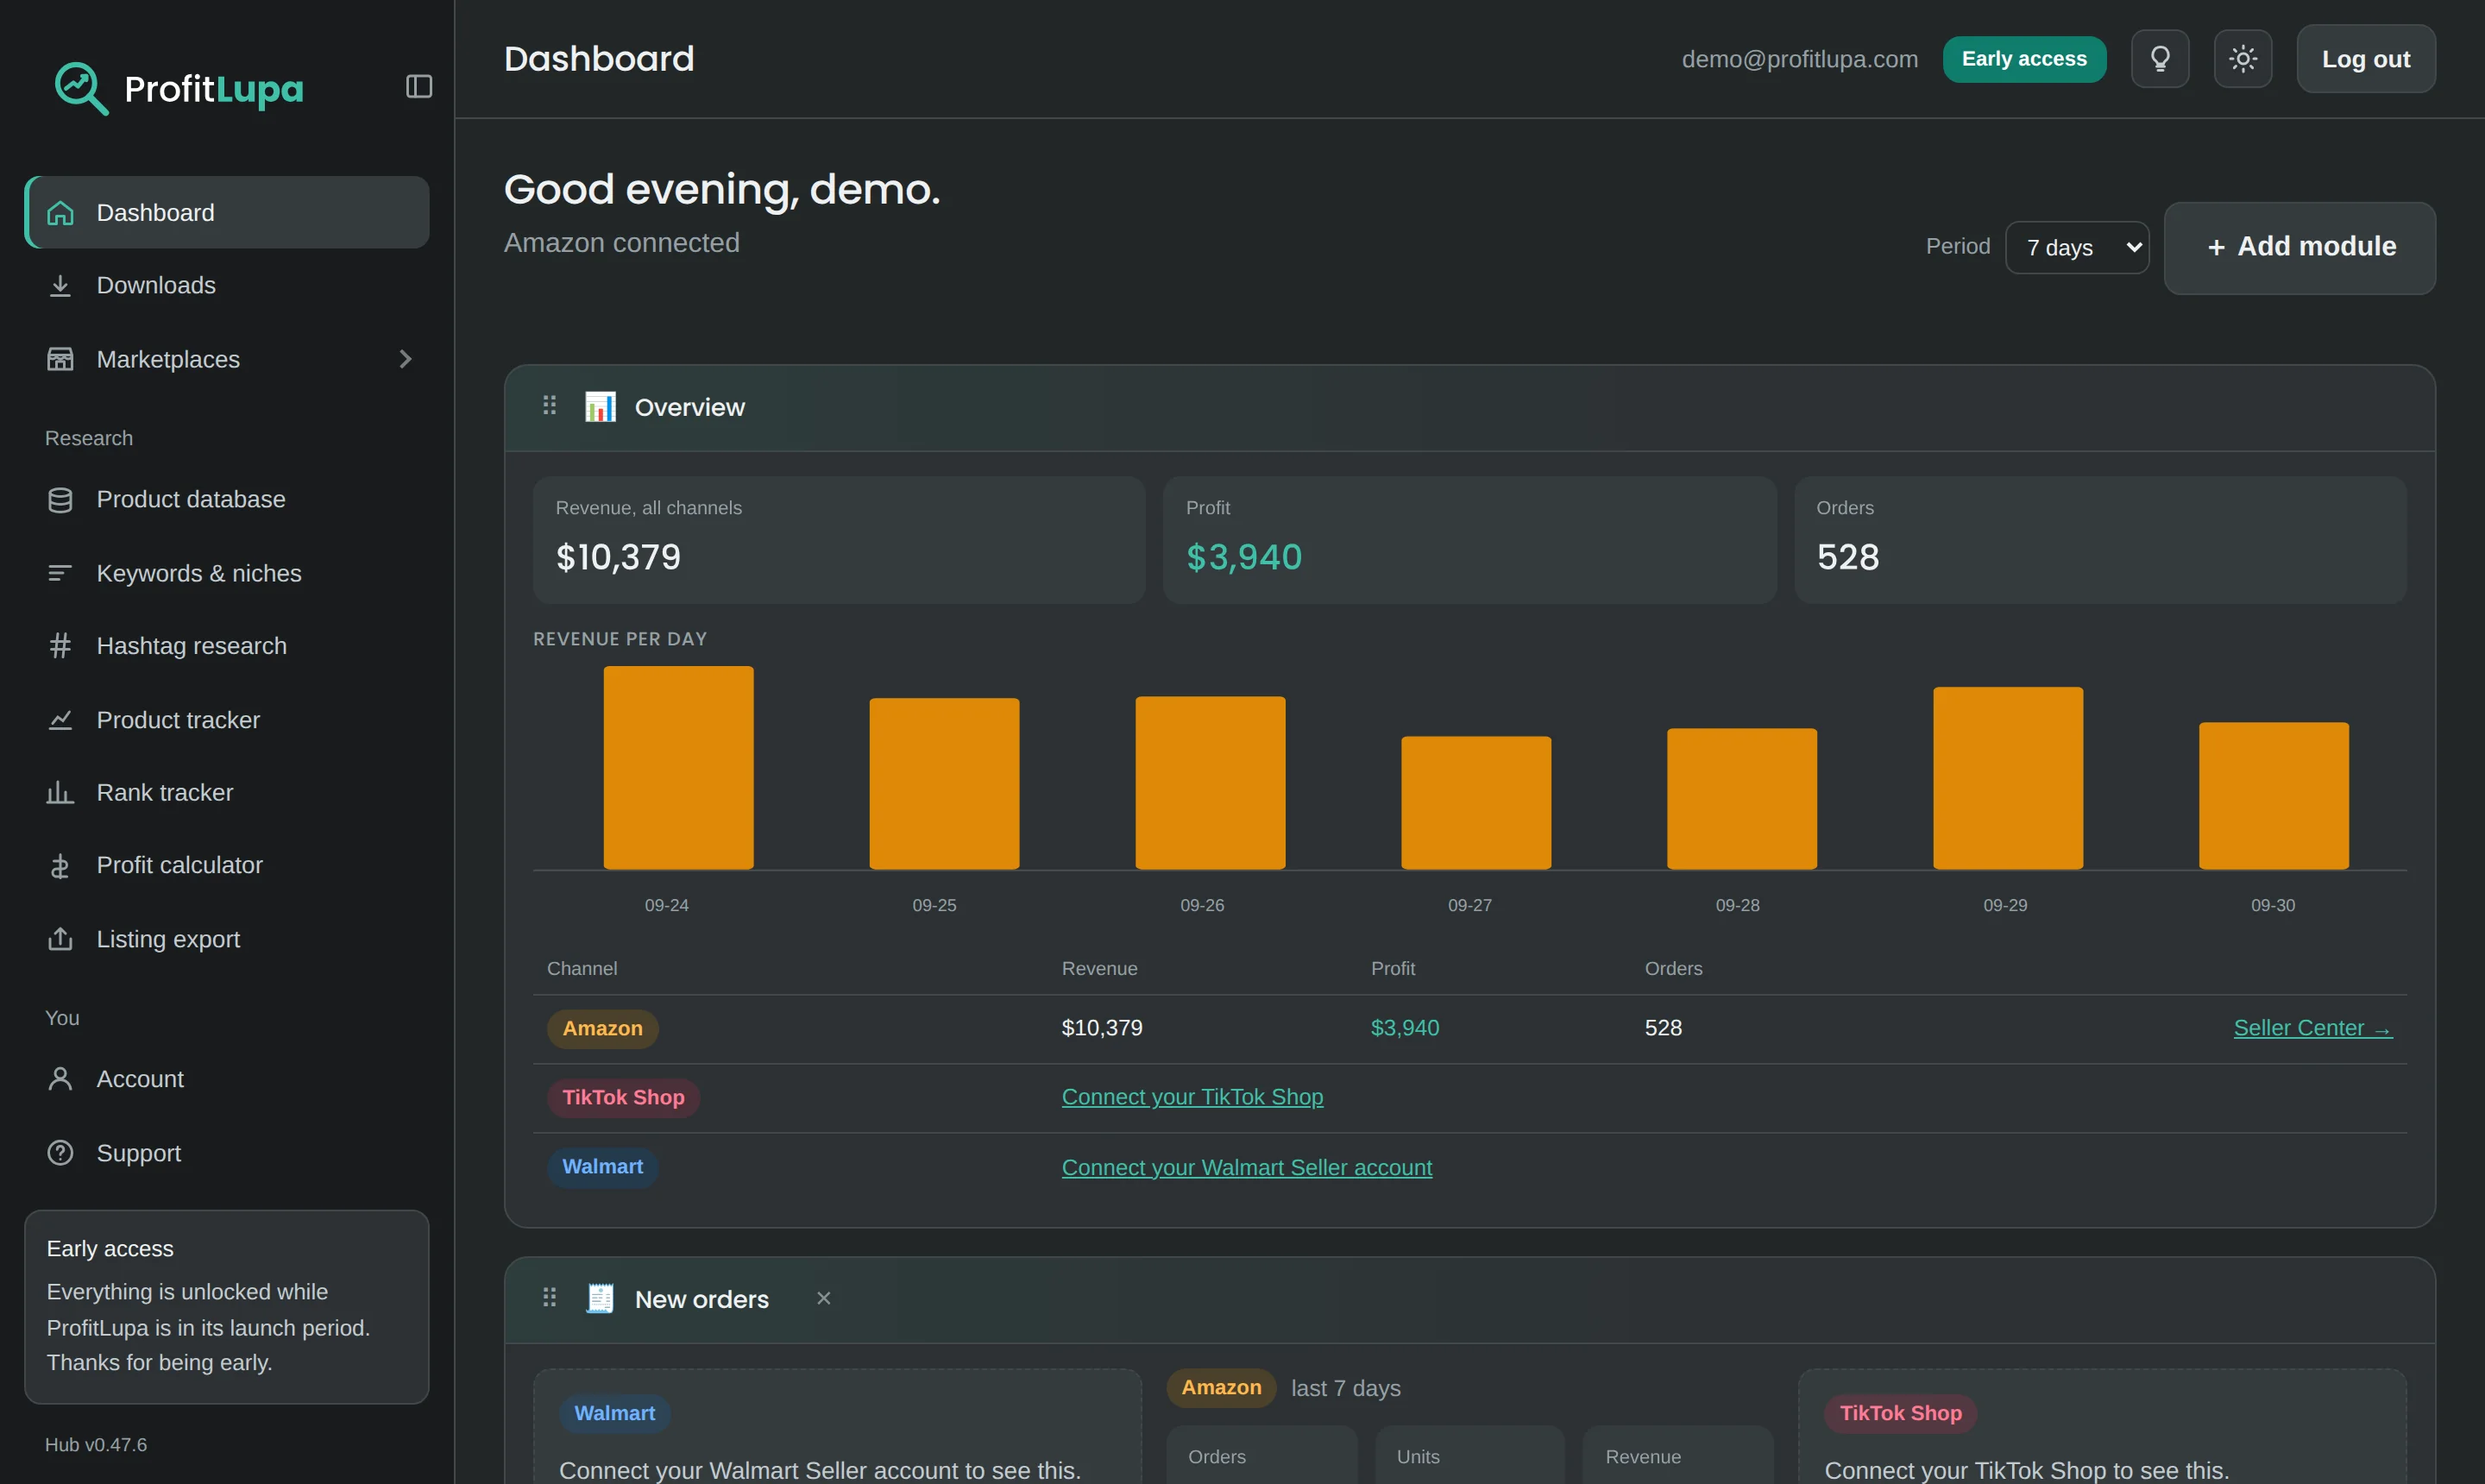Open the Seller Center link
2485x1484 pixels.
[2312, 1028]
